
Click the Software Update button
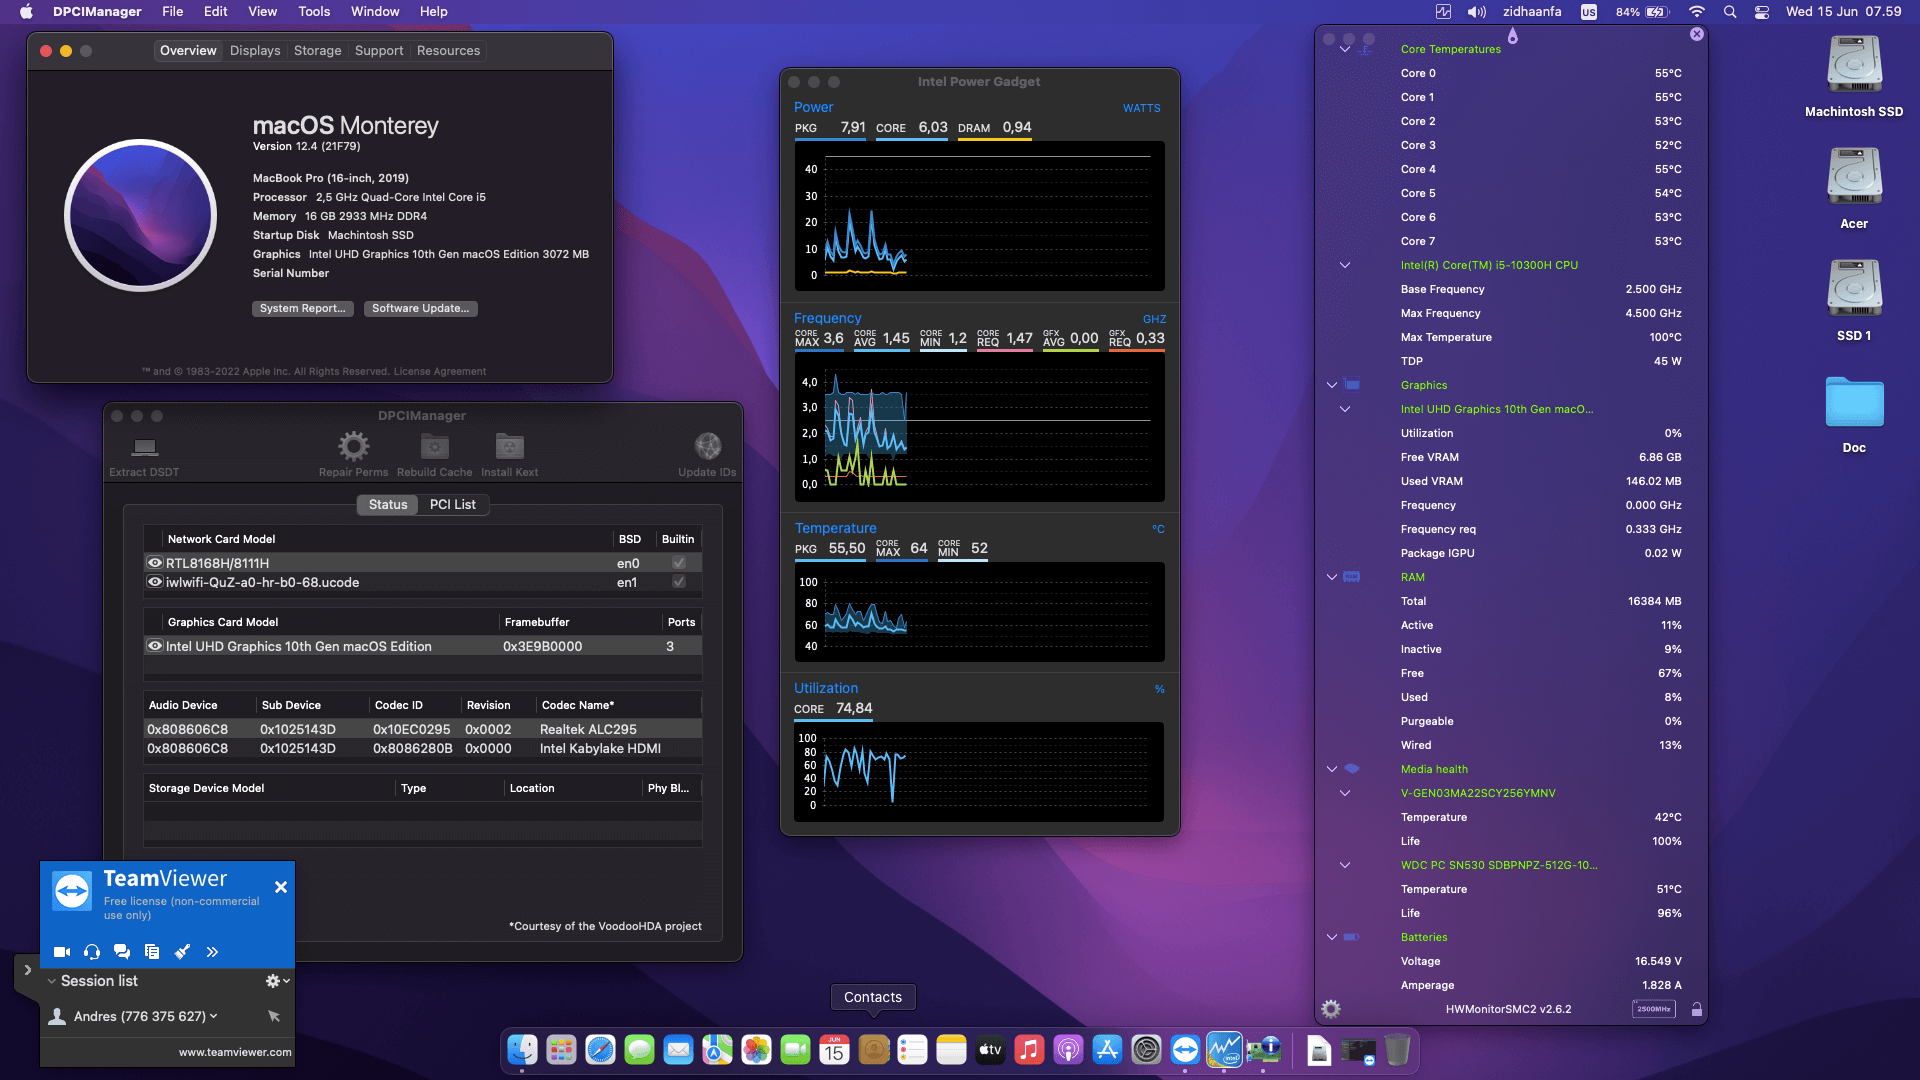[x=420, y=309]
